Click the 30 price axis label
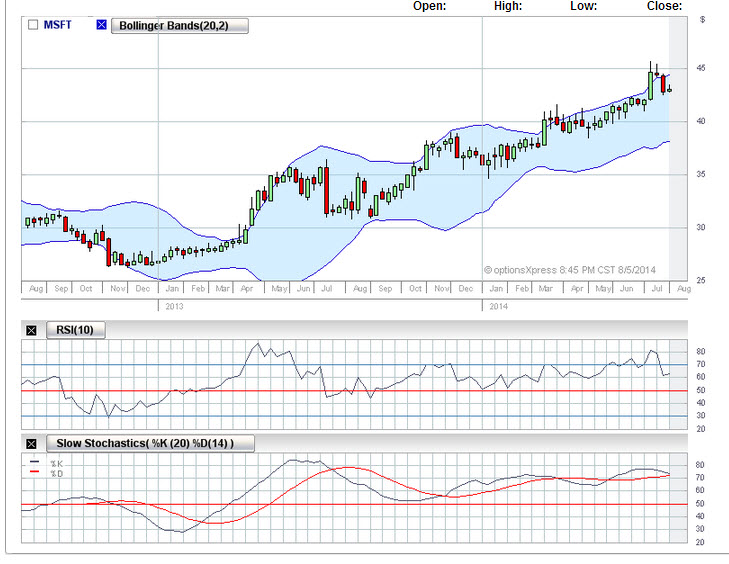Screen dimensions: 729x564 point(701,227)
